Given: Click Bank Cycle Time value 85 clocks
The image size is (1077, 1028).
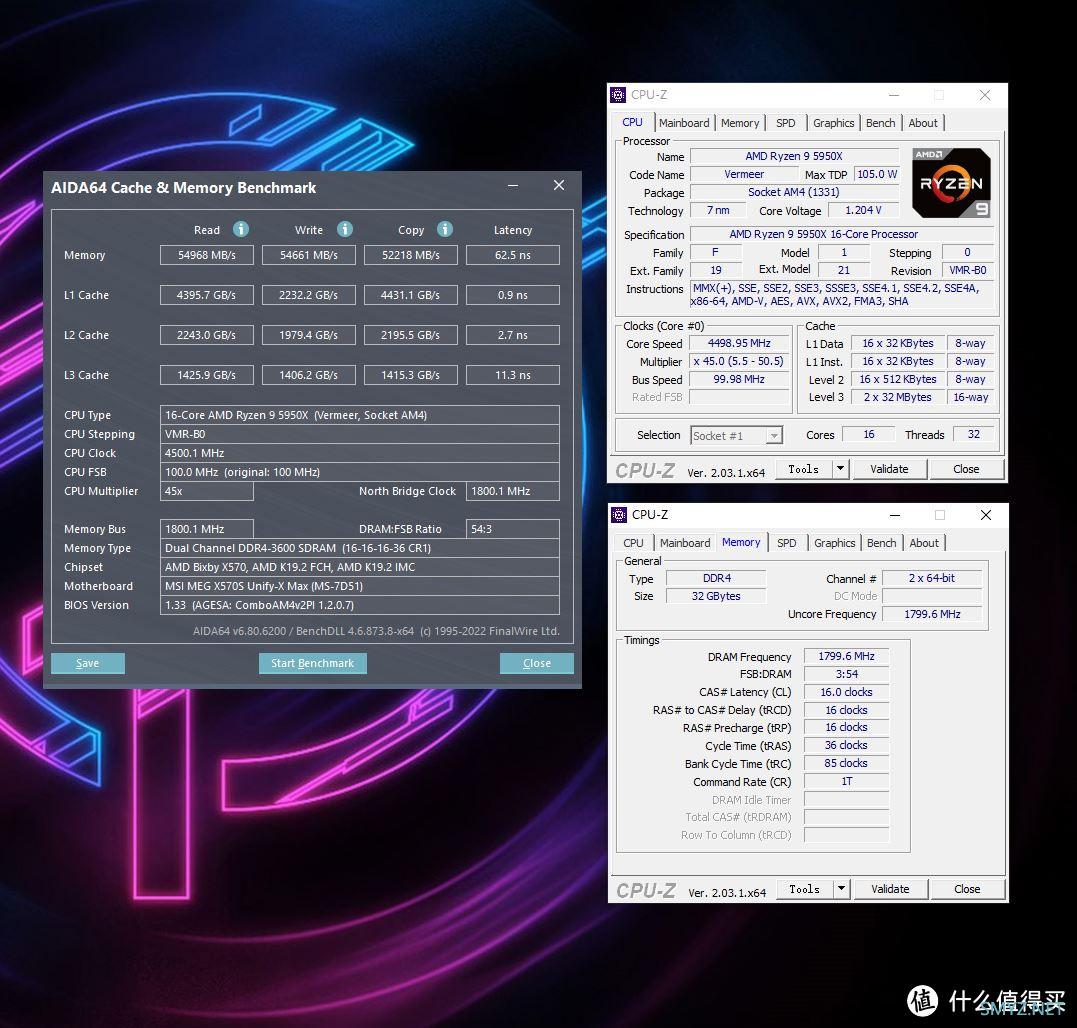Looking at the screenshot, I should (x=846, y=764).
